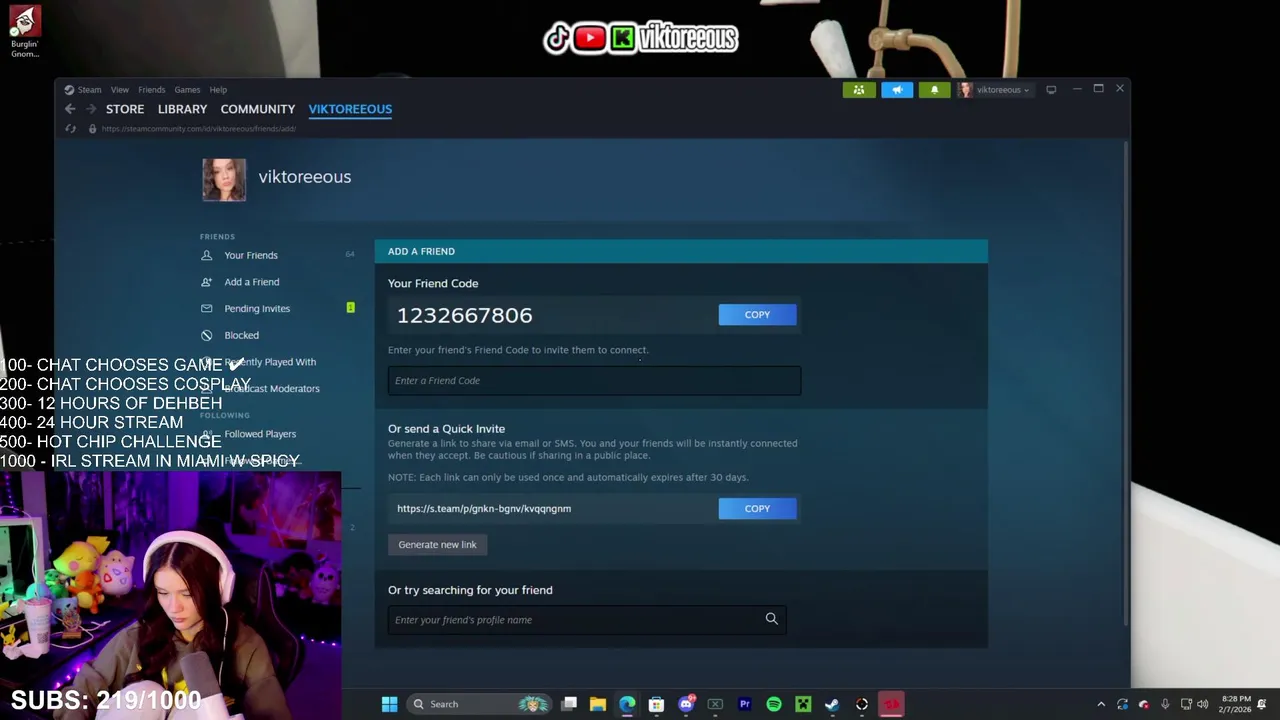Open the Games menu

pyautogui.click(x=187, y=90)
